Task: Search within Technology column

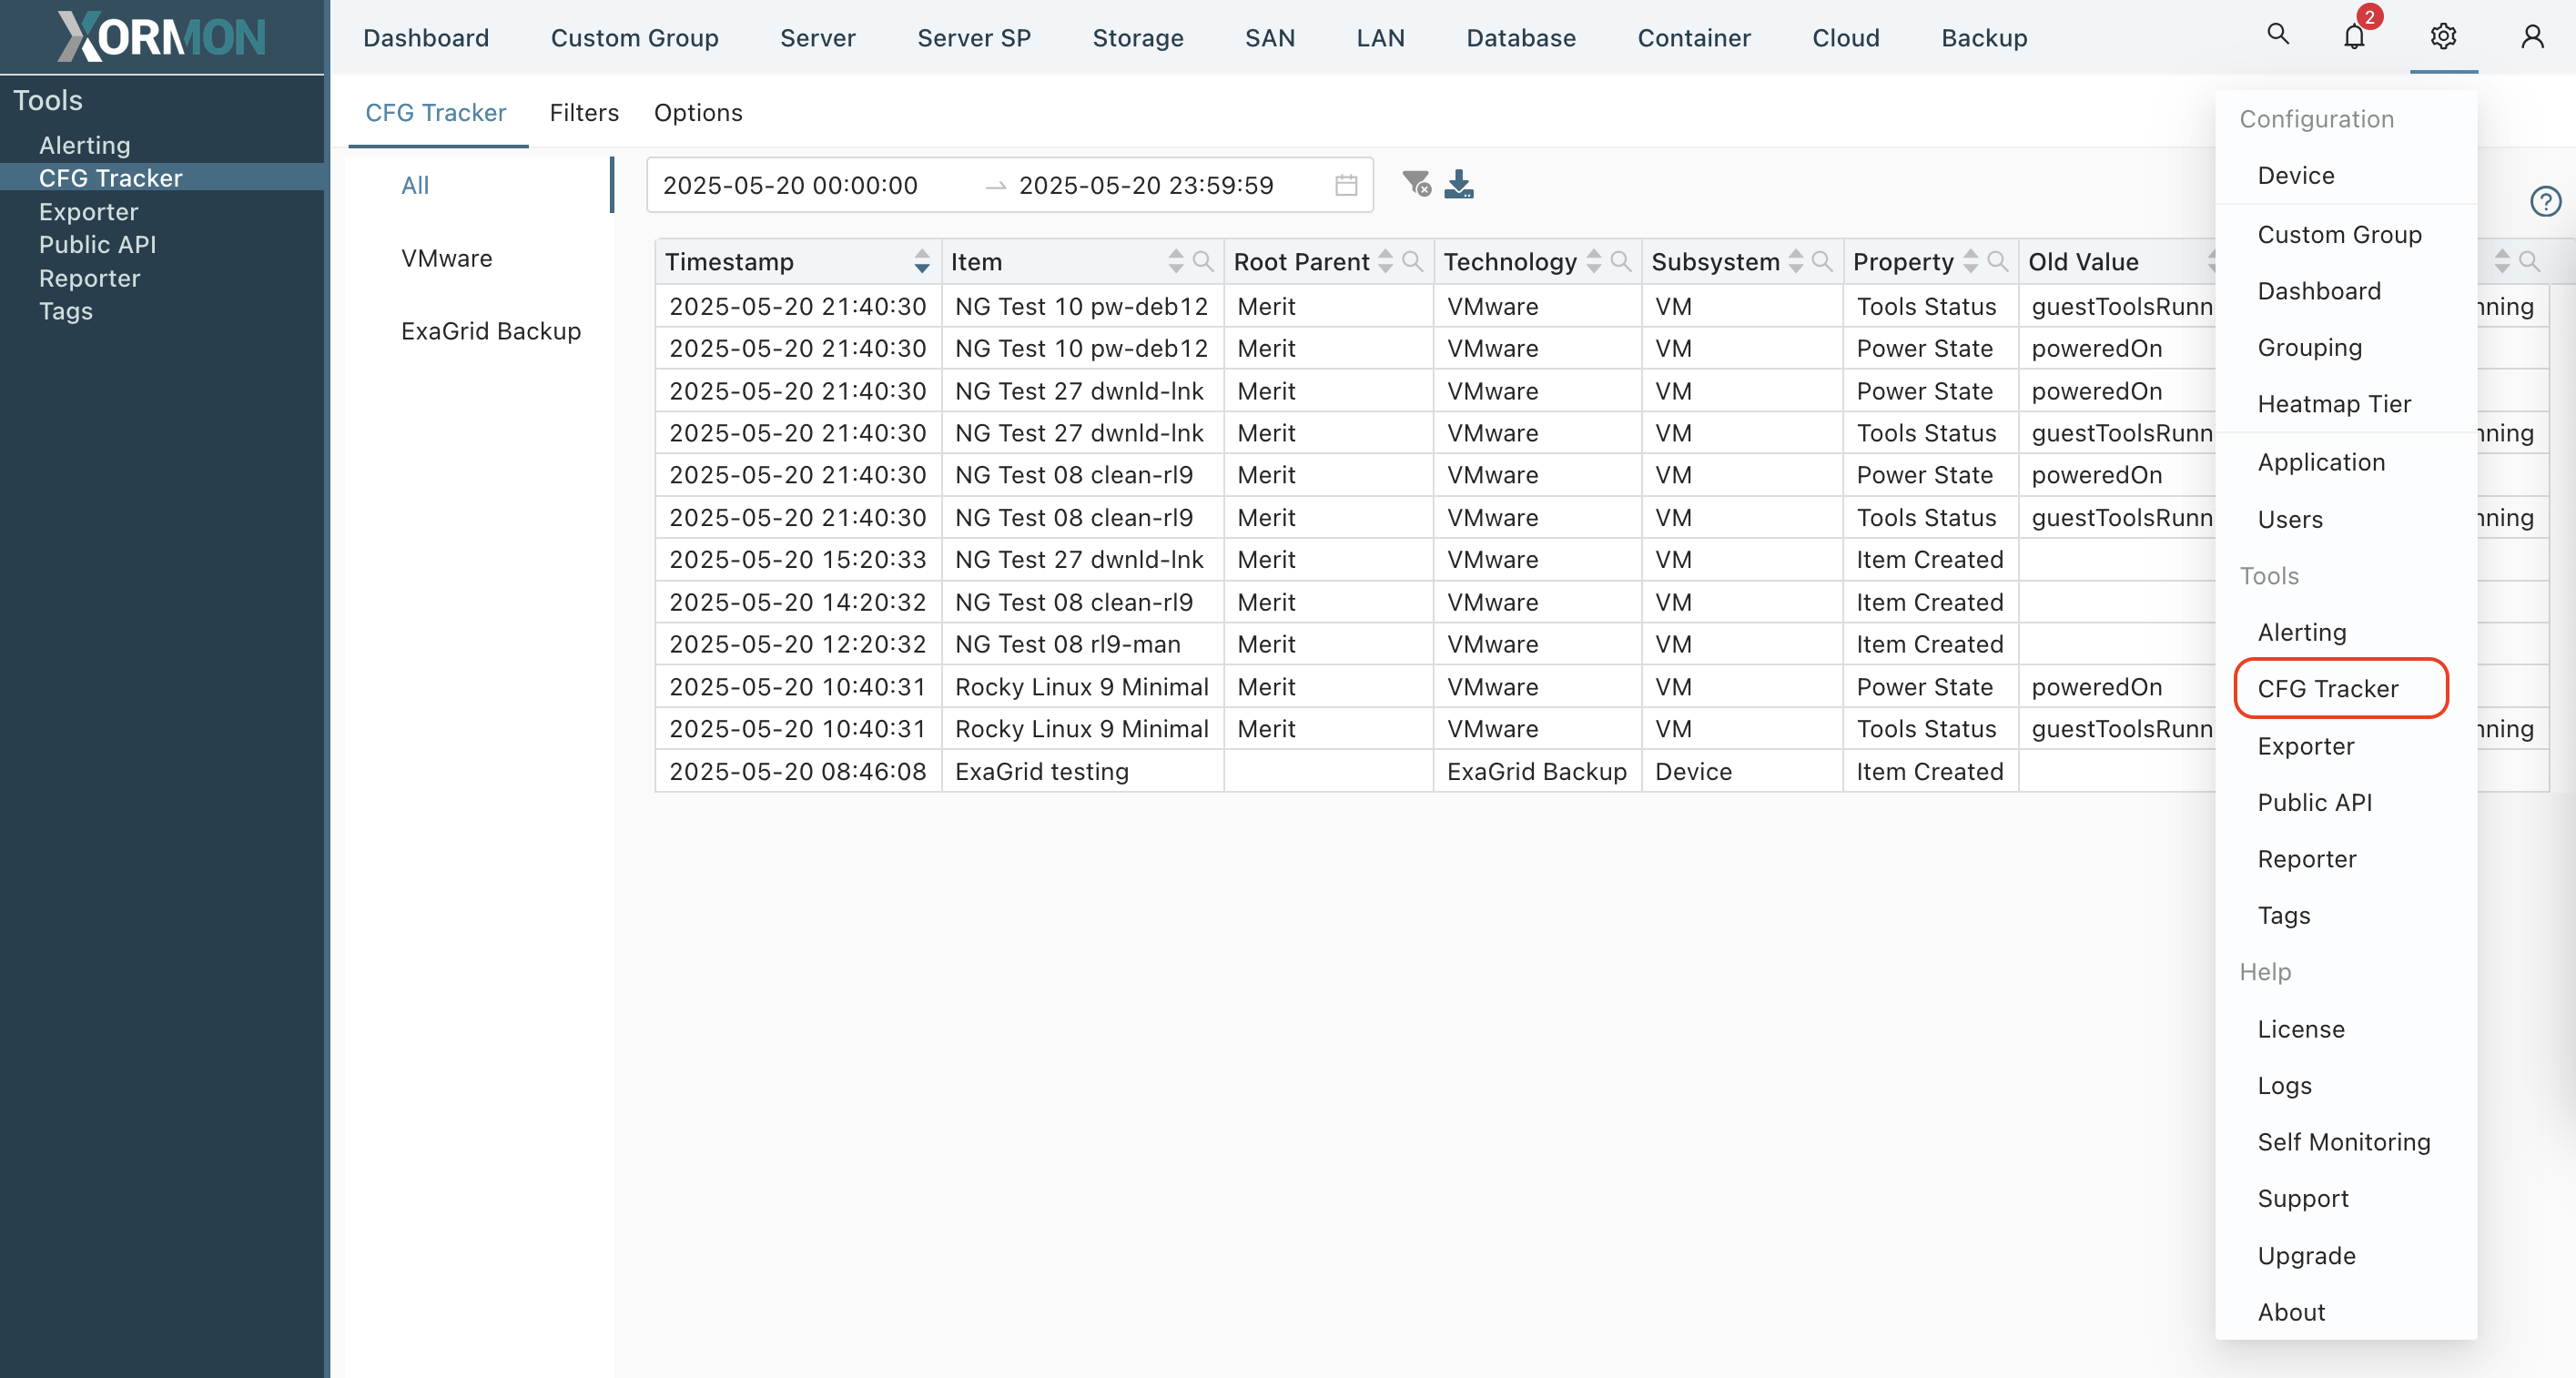Action: (1620, 262)
